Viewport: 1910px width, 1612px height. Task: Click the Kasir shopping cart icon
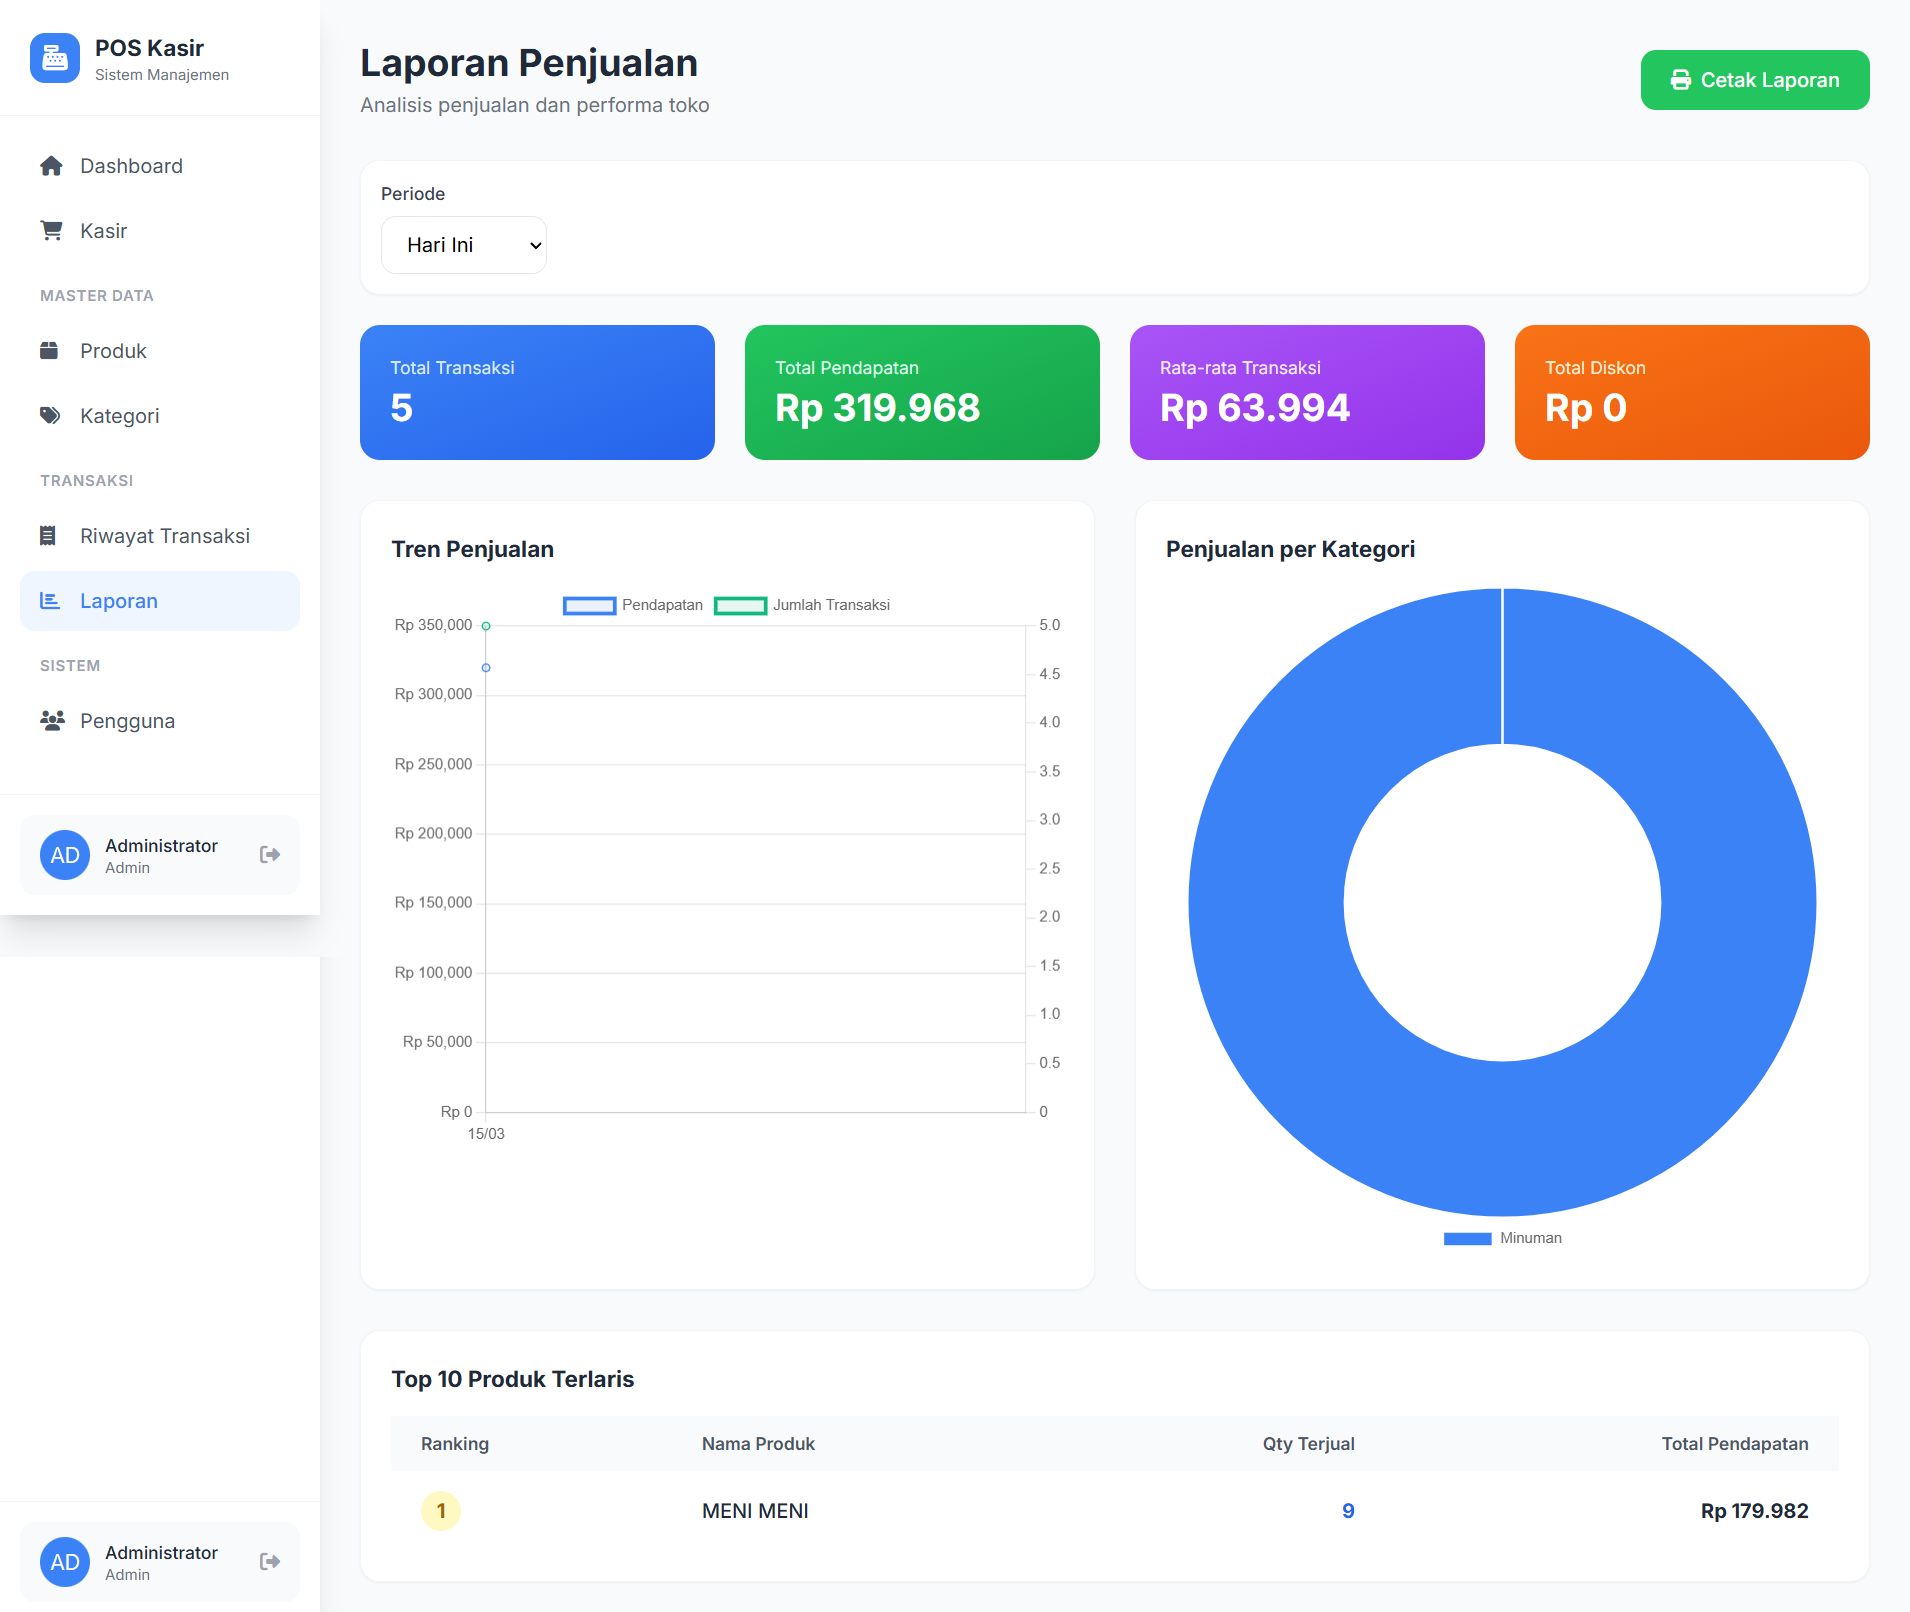pos(51,231)
